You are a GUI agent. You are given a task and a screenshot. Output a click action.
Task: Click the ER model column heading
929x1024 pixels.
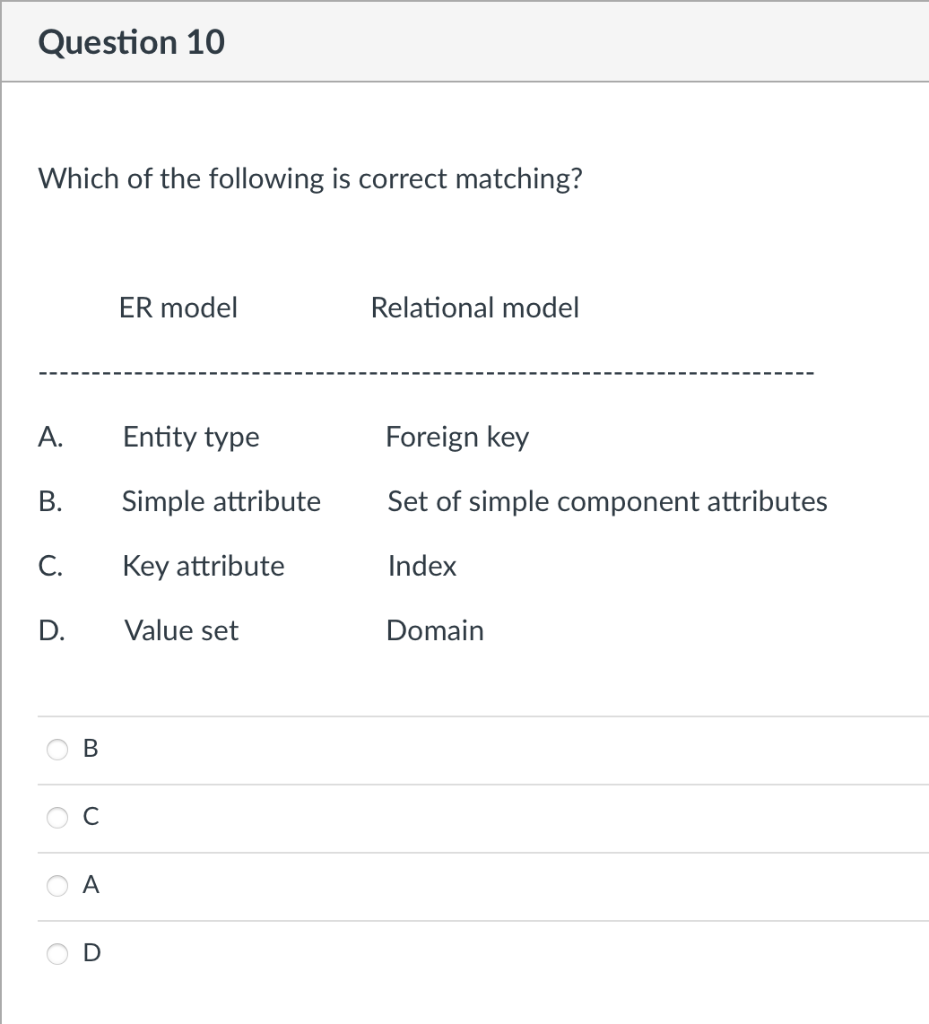click(178, 308)
